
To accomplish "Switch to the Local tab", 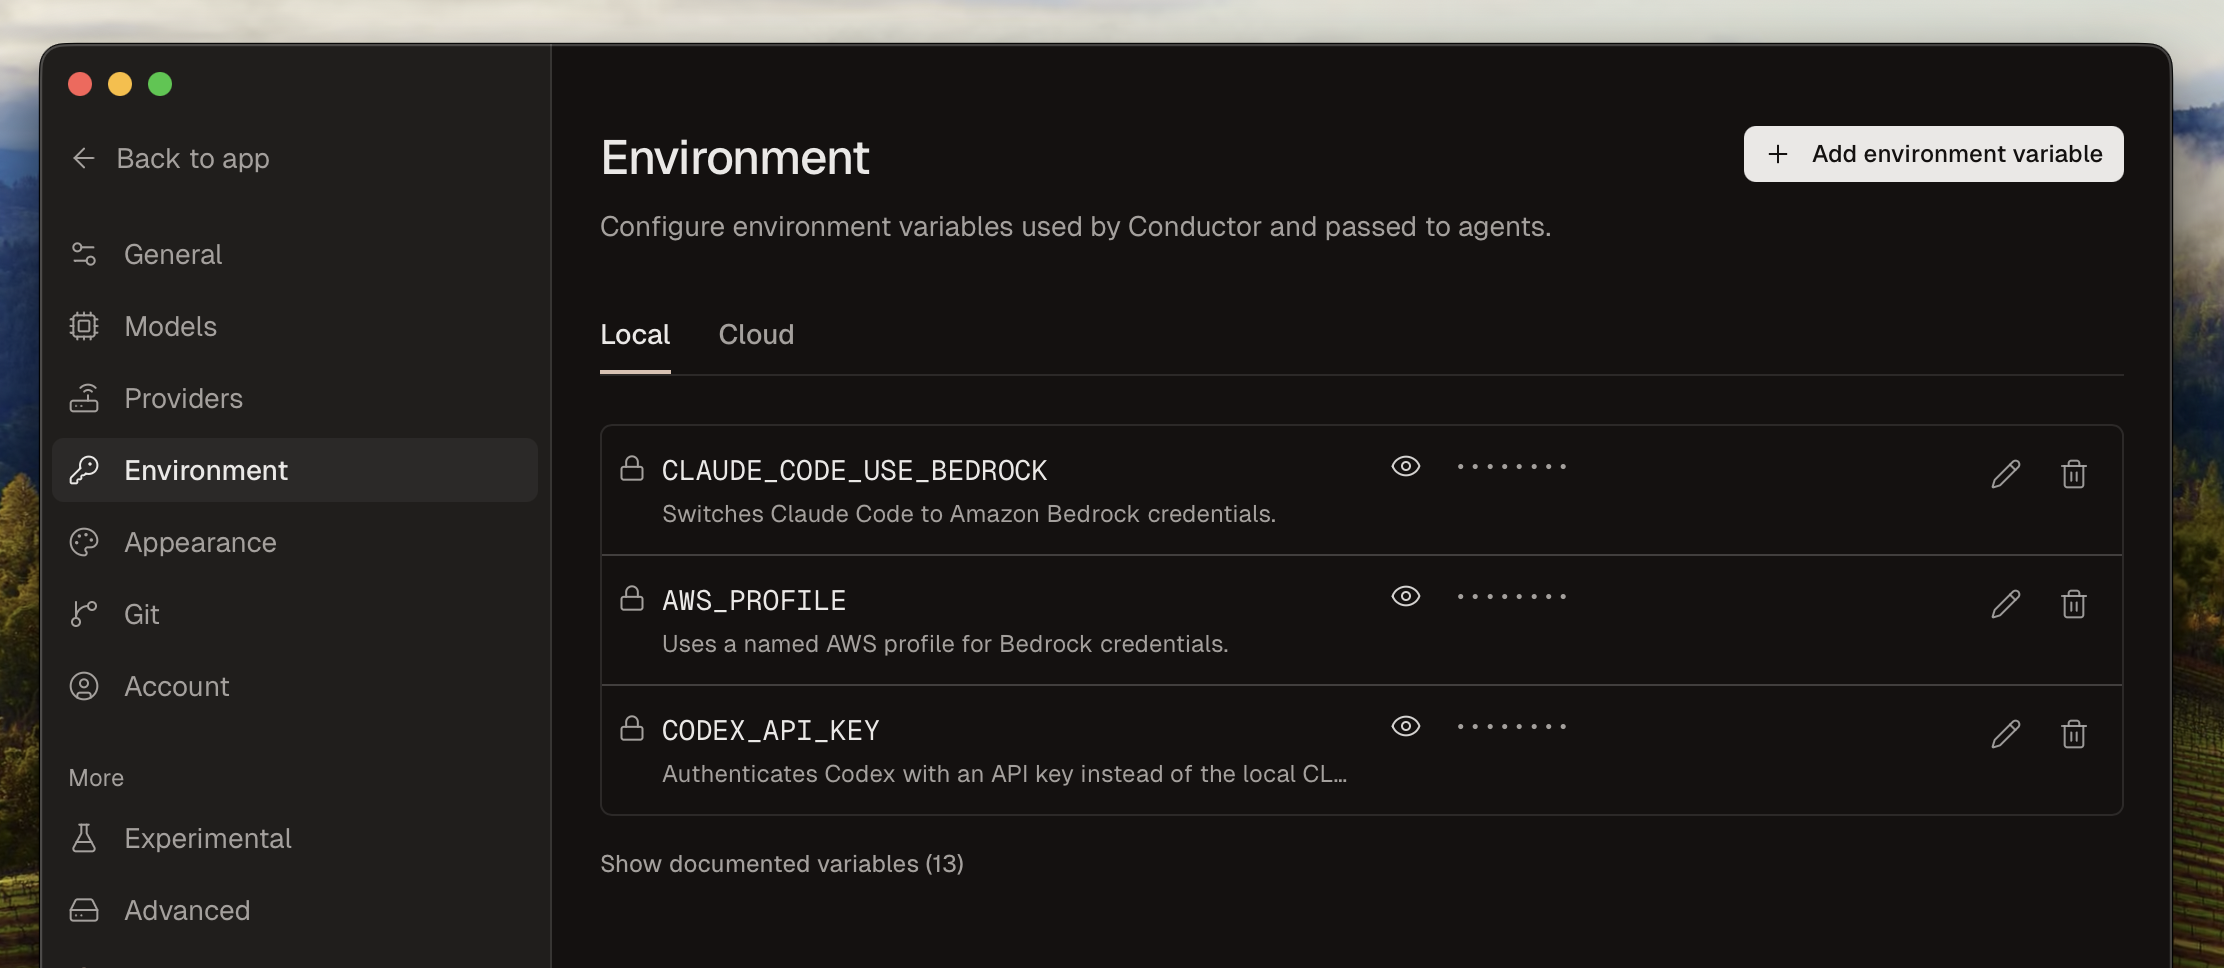I will pos(635,334).
